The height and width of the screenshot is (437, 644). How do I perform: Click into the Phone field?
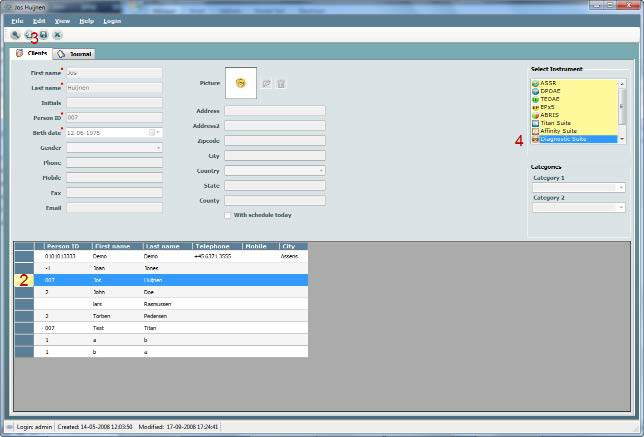click(x=114, y=163)
